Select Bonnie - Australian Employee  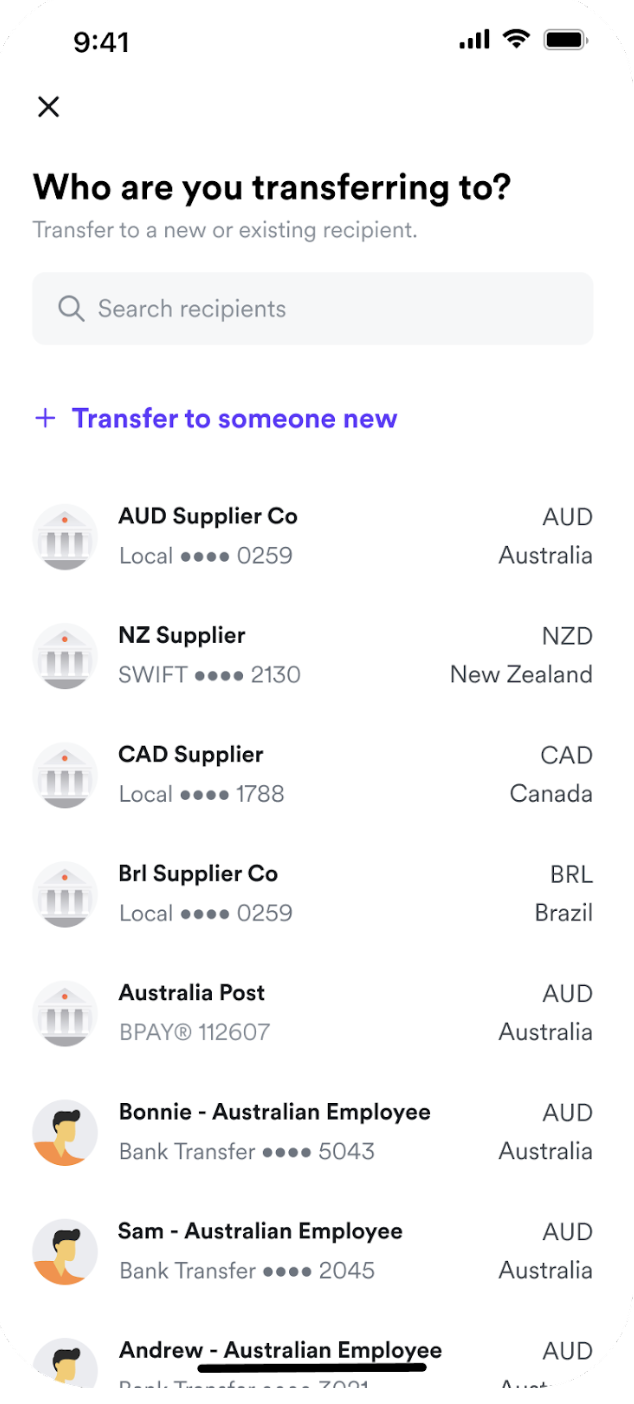[x=275, y=1112]
